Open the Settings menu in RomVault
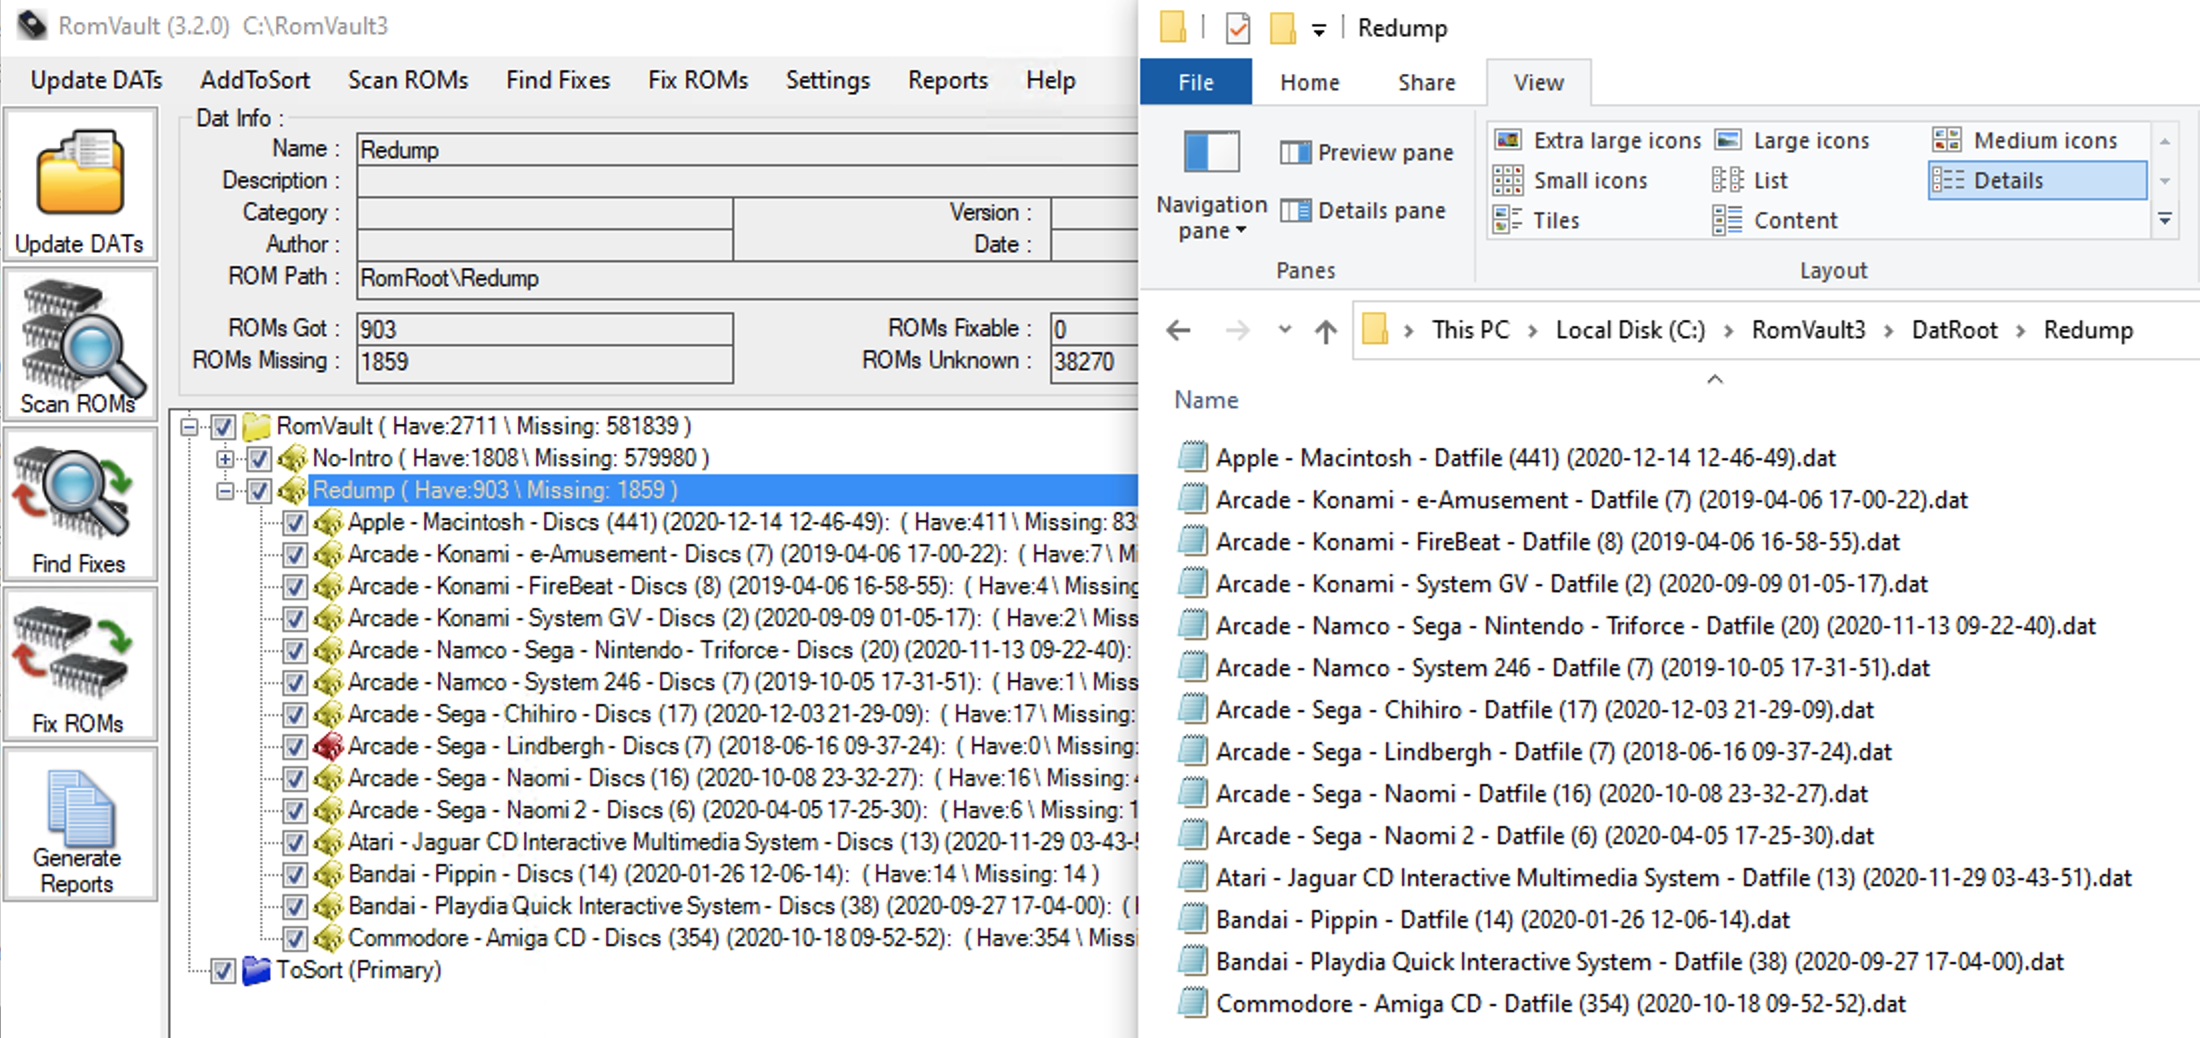Viewport: 2200px width, 1038px height. 828,80
